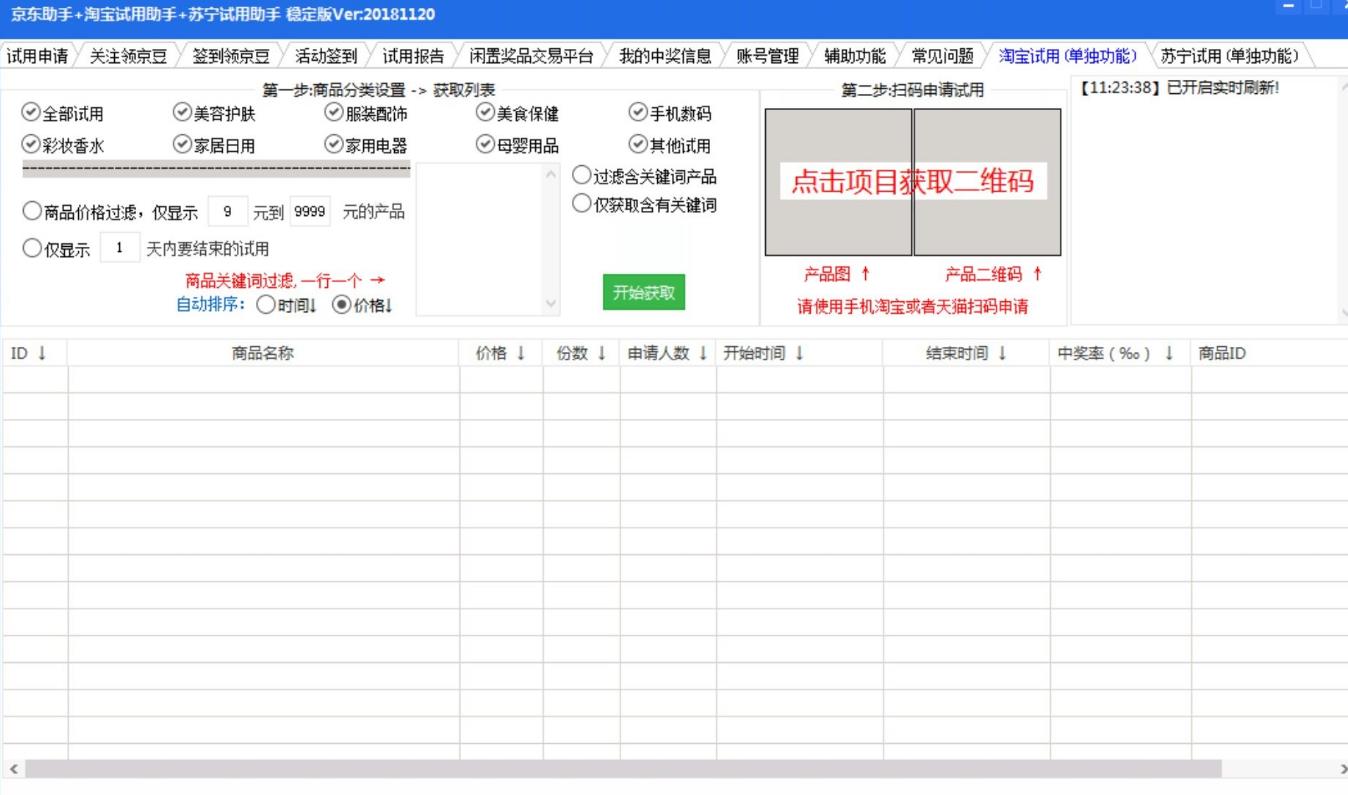The image size is (1348, 795).
Task: Click the green 开始获取 button
Action: tap(644, 292)
